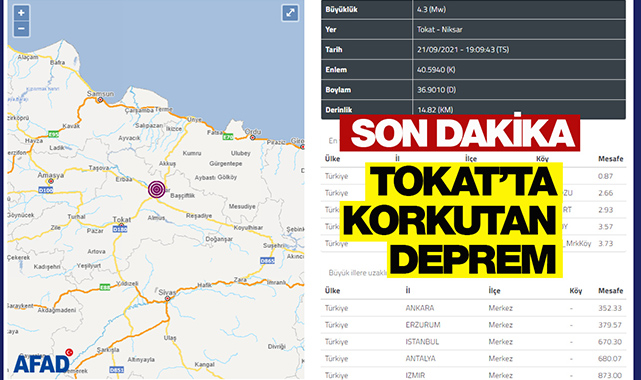Select the Yer value Tokat - Niksar

pyautogui.click(x=439, y=29)
